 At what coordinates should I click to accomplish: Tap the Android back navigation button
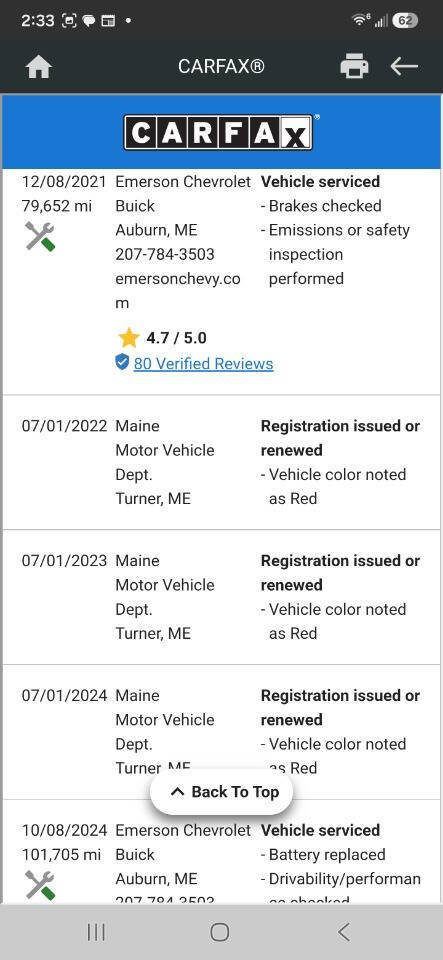coord(344,932)
